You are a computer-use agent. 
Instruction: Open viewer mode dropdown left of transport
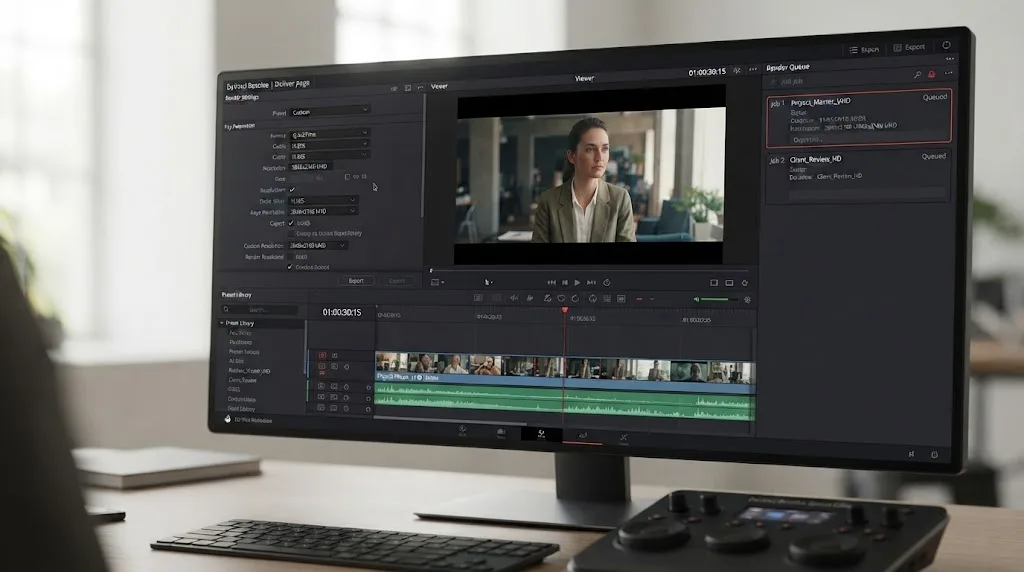[437, 282]
